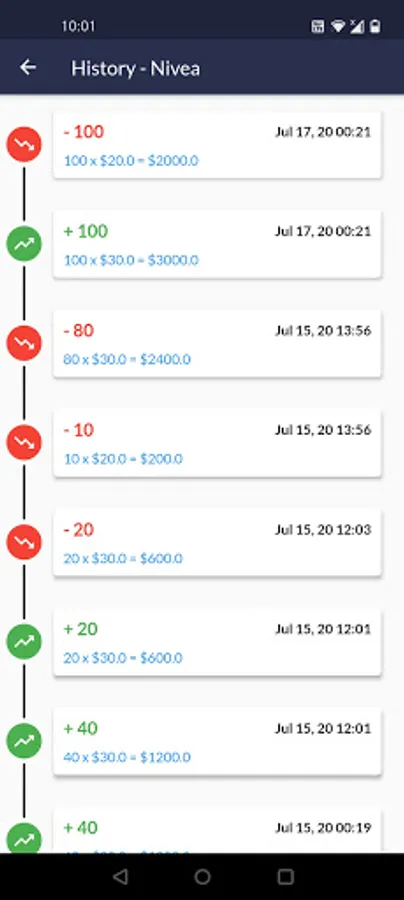Open the -100 history card
The image size is (404, 900).
click(217, 145)
